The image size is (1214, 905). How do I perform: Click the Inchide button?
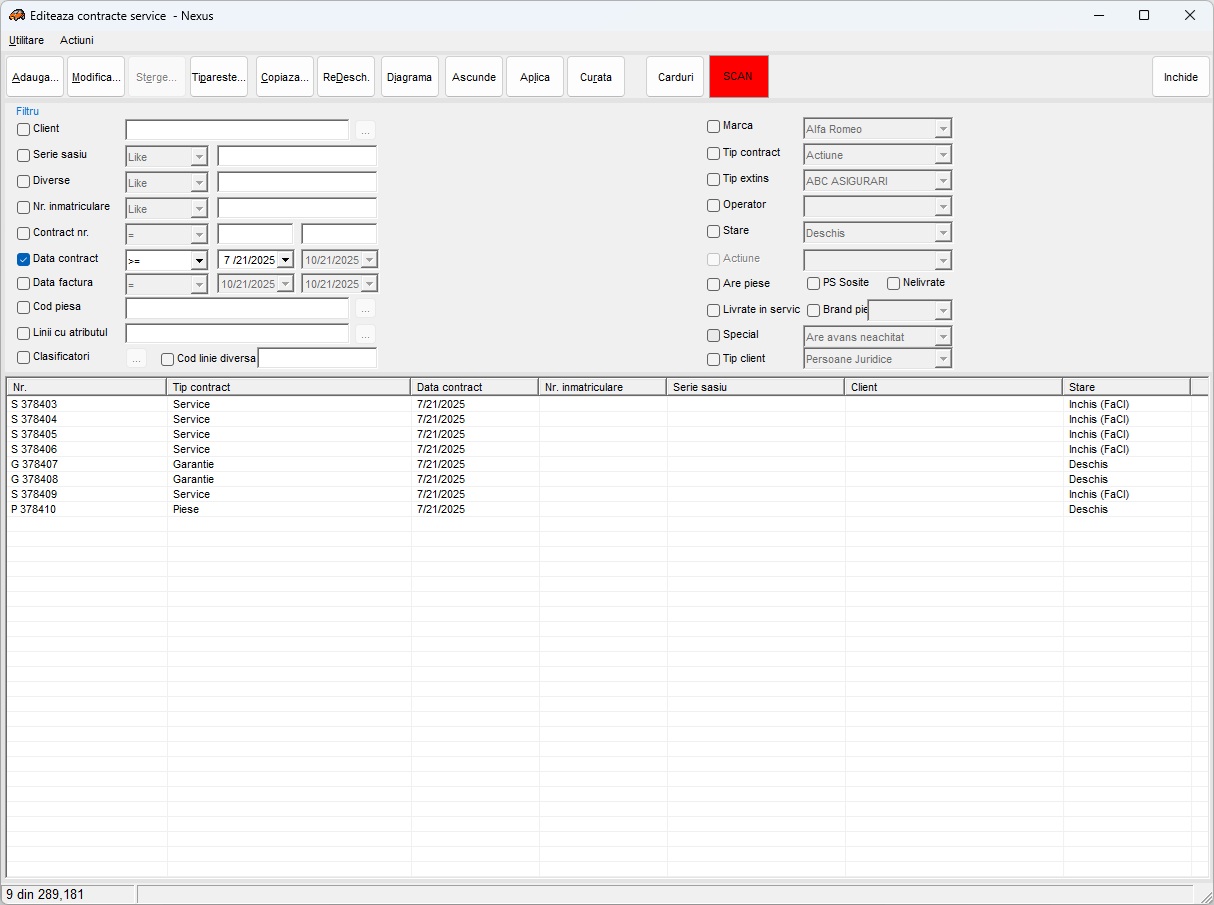1180,77
